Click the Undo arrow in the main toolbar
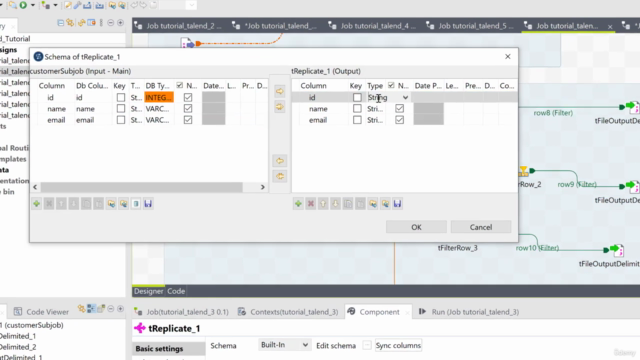Screen dimensions: 640x360 click(134, 5)
